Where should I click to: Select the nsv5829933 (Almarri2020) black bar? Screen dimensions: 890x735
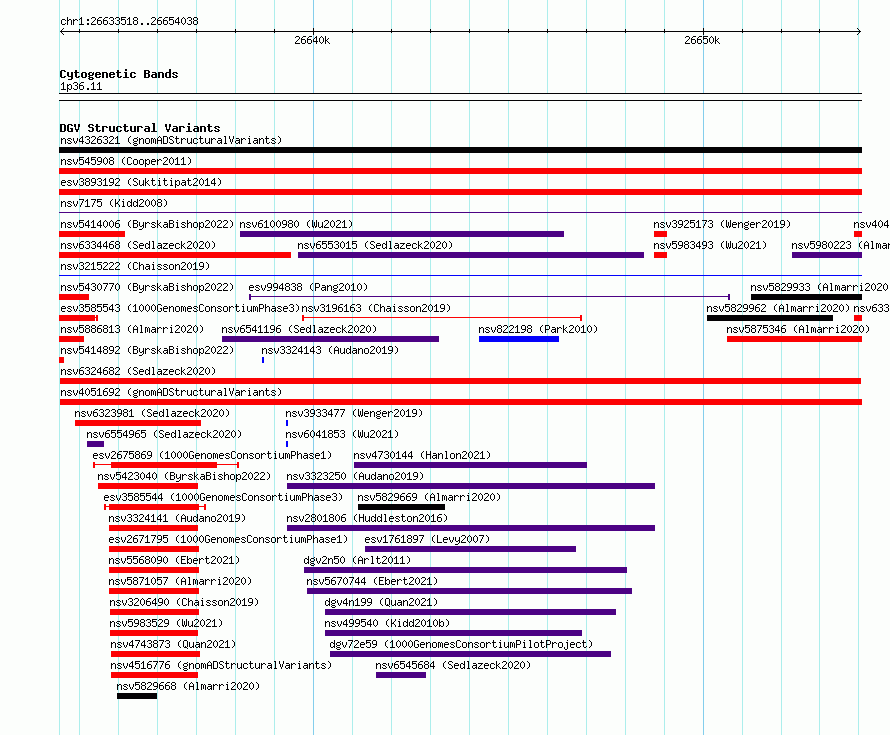coord(807,297)
